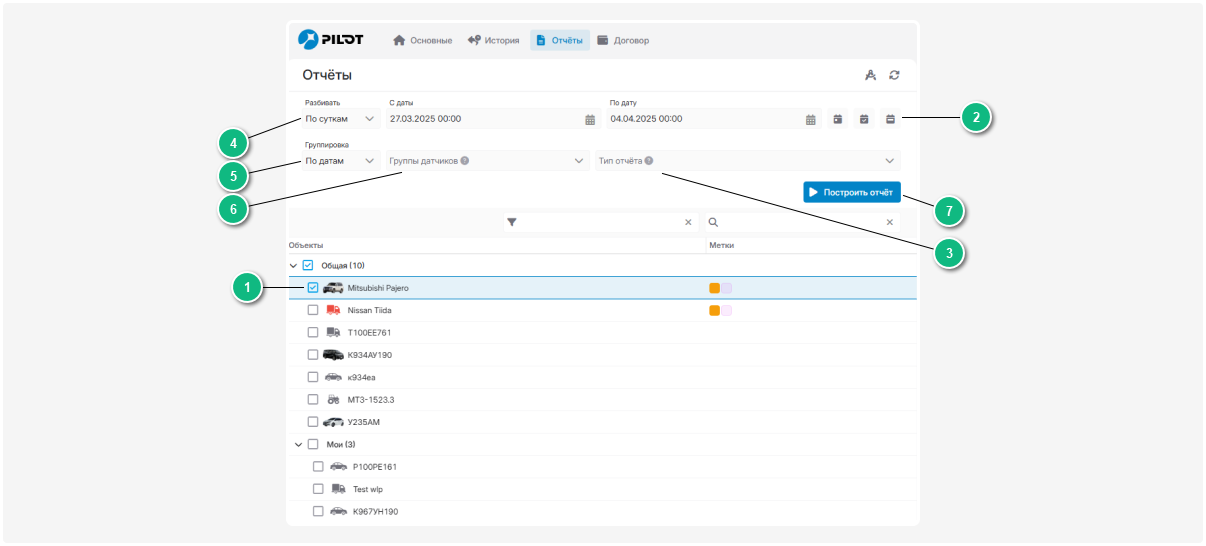Click the help icon next to Тип отчёта
This screenshot has width=1206, height=546.
tap(649, 160)
